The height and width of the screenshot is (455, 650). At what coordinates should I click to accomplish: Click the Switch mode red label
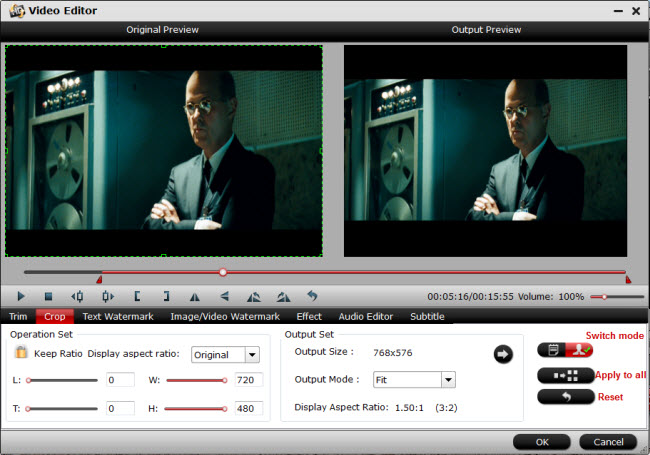[615, 336]
